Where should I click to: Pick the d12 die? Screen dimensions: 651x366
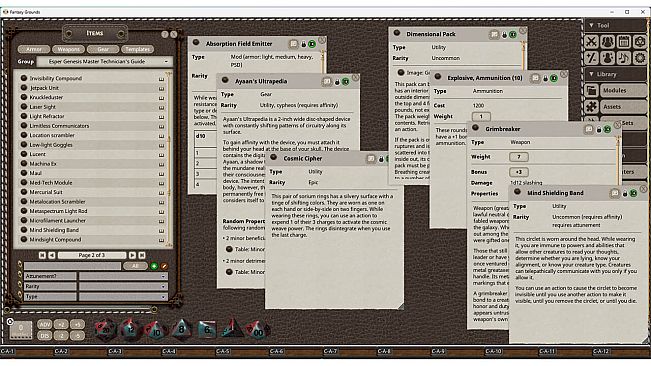(x=131, y=330)
